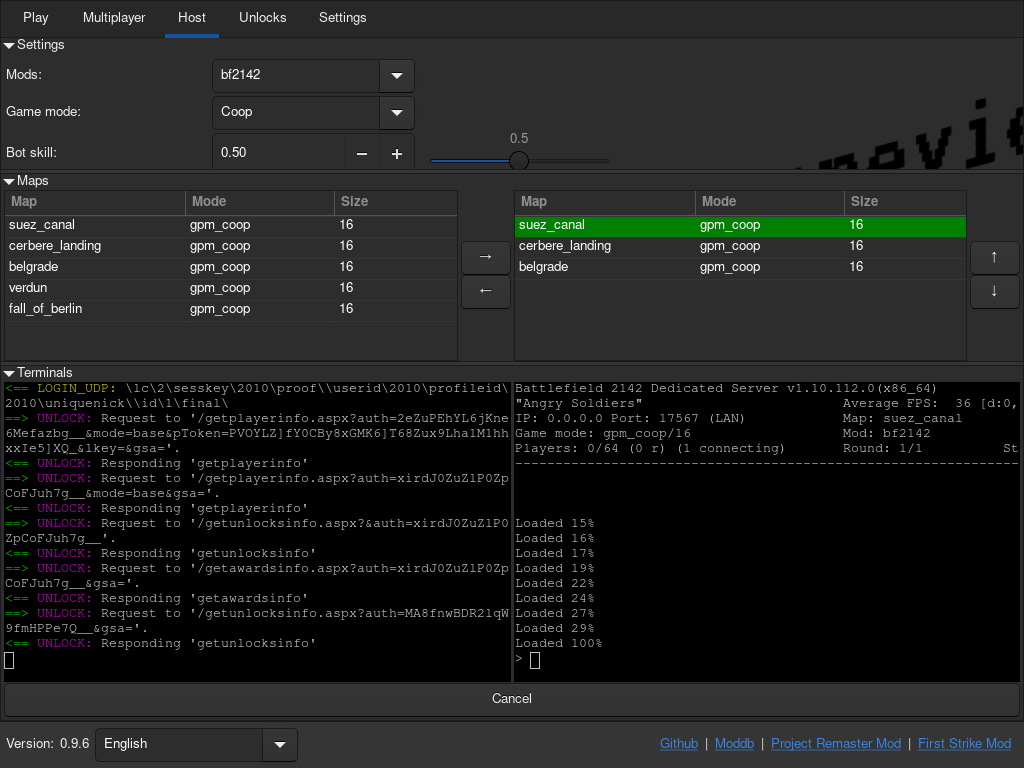The width and height of the screenshot is (1024, 768).
Task: Collapse the Terminals section
Action: pyautogui.click(x=9, y=373)
